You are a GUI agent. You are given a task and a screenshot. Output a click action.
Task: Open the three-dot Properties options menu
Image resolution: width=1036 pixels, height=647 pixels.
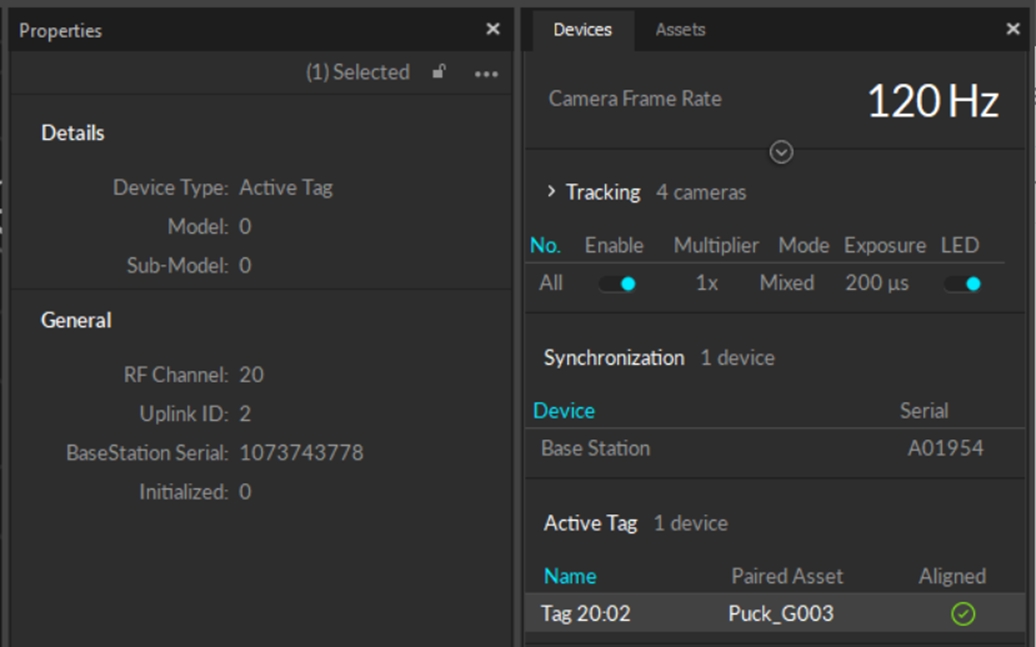pyautogui.click(x=486, y=73)
